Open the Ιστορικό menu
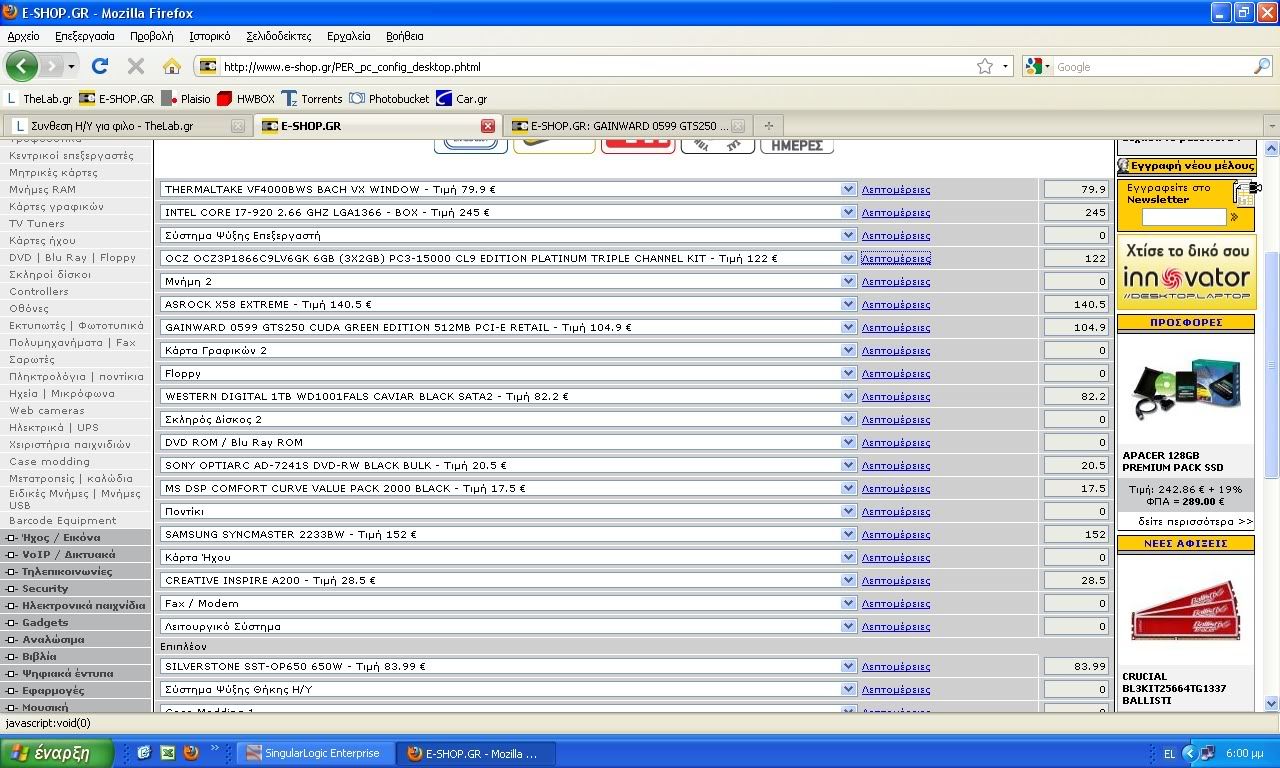 click(x=209, y=36)
